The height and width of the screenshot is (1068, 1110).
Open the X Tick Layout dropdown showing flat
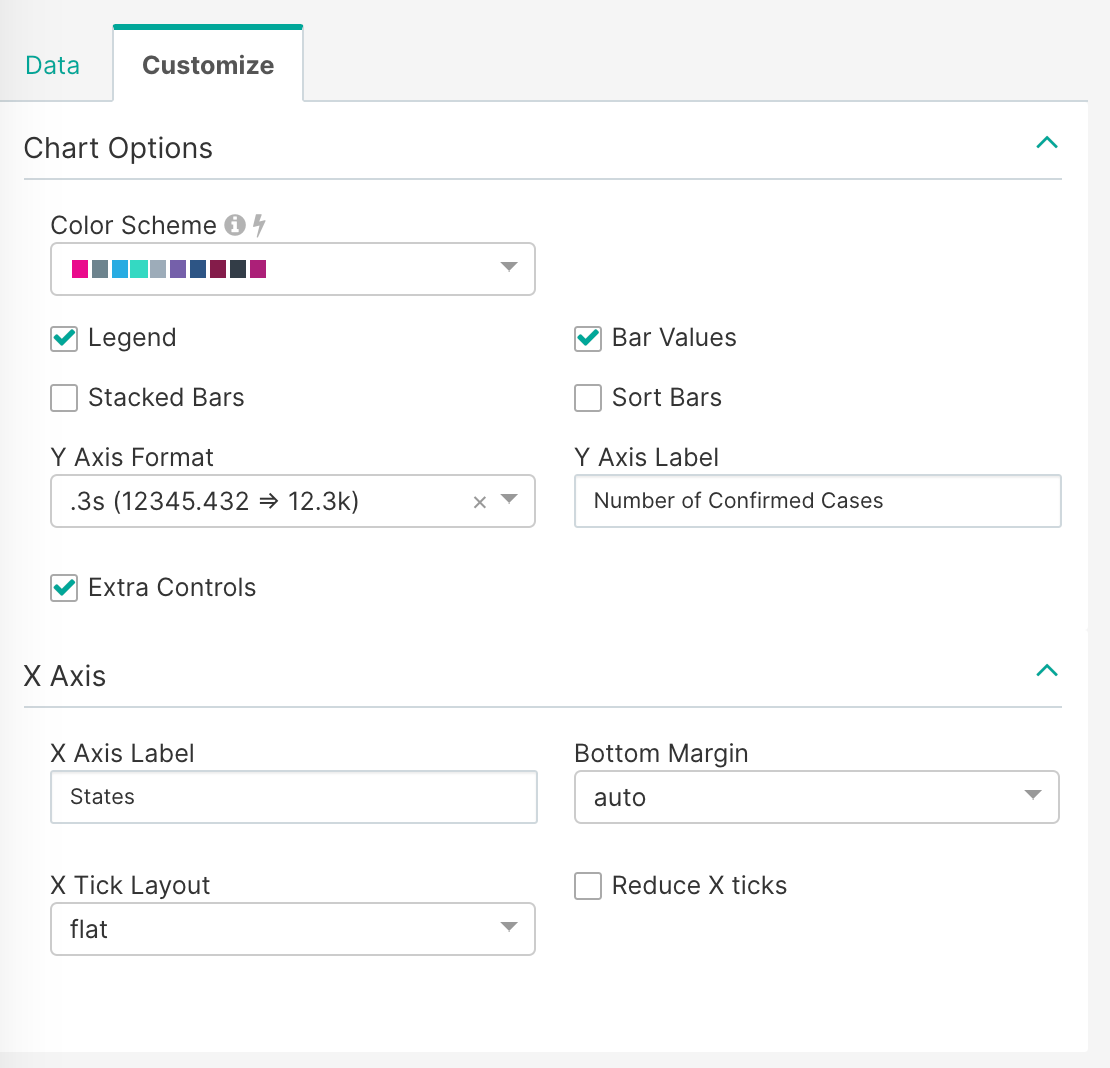tap(509, 929)
